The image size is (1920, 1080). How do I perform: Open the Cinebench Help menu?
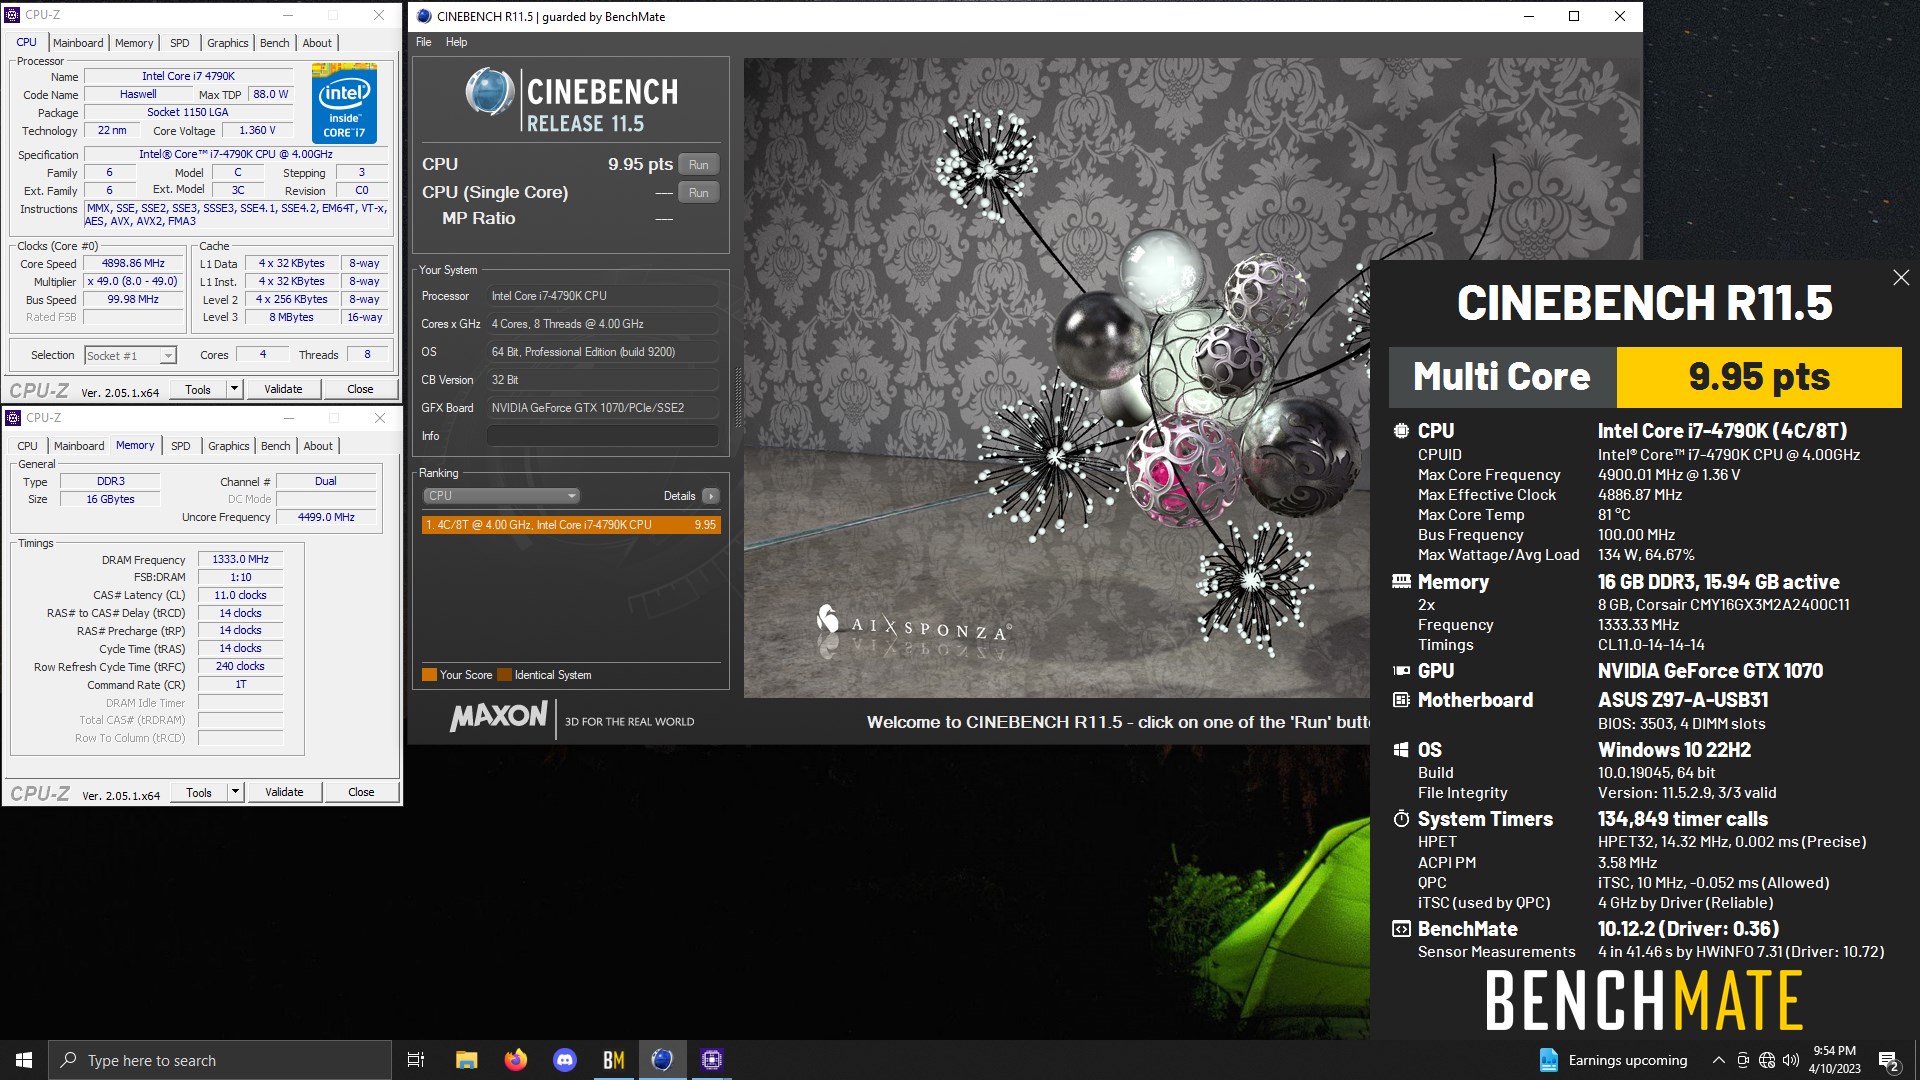456,42
